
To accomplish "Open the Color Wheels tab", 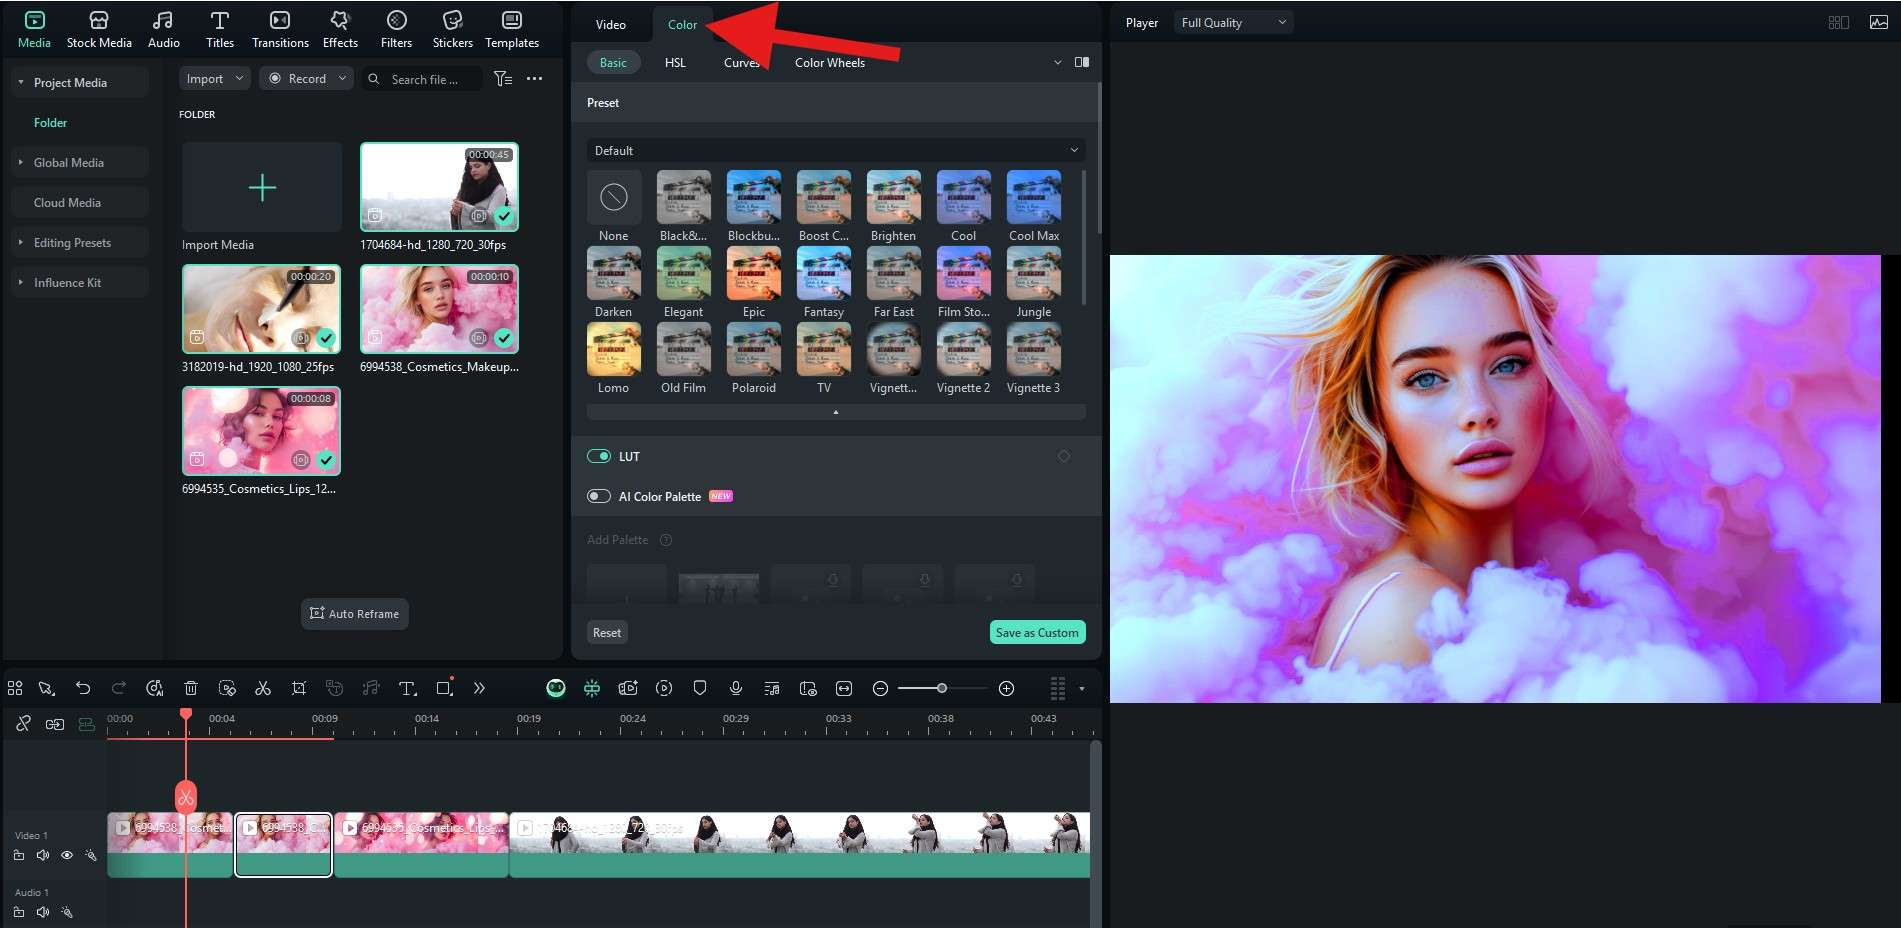I will pos(830,63).
